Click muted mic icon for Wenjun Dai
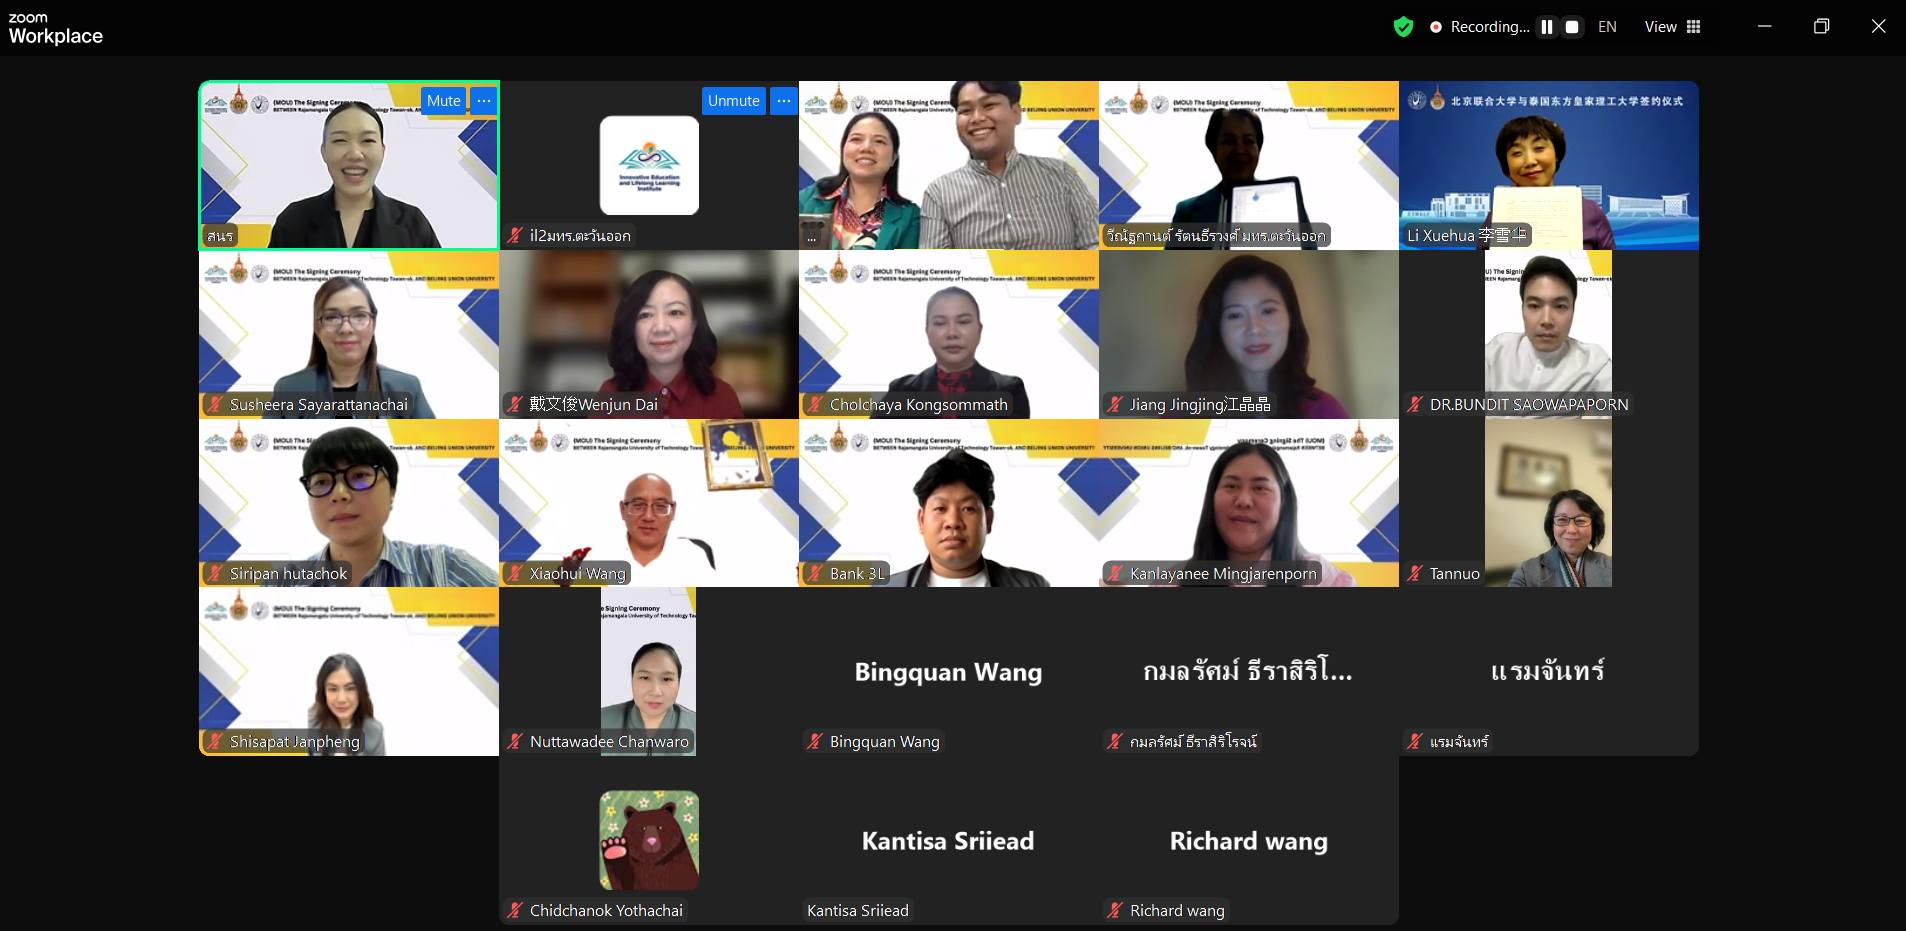 (x=515, y=404)
